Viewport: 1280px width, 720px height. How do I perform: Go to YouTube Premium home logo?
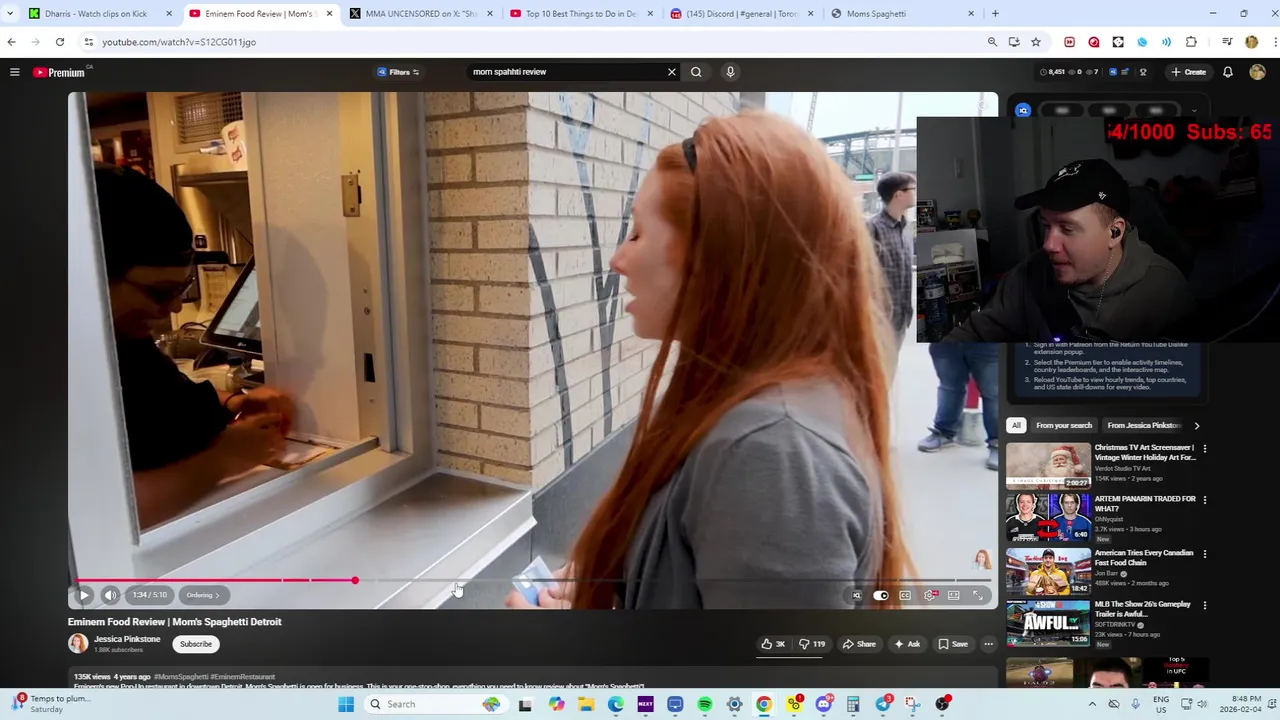click(60, 72)
